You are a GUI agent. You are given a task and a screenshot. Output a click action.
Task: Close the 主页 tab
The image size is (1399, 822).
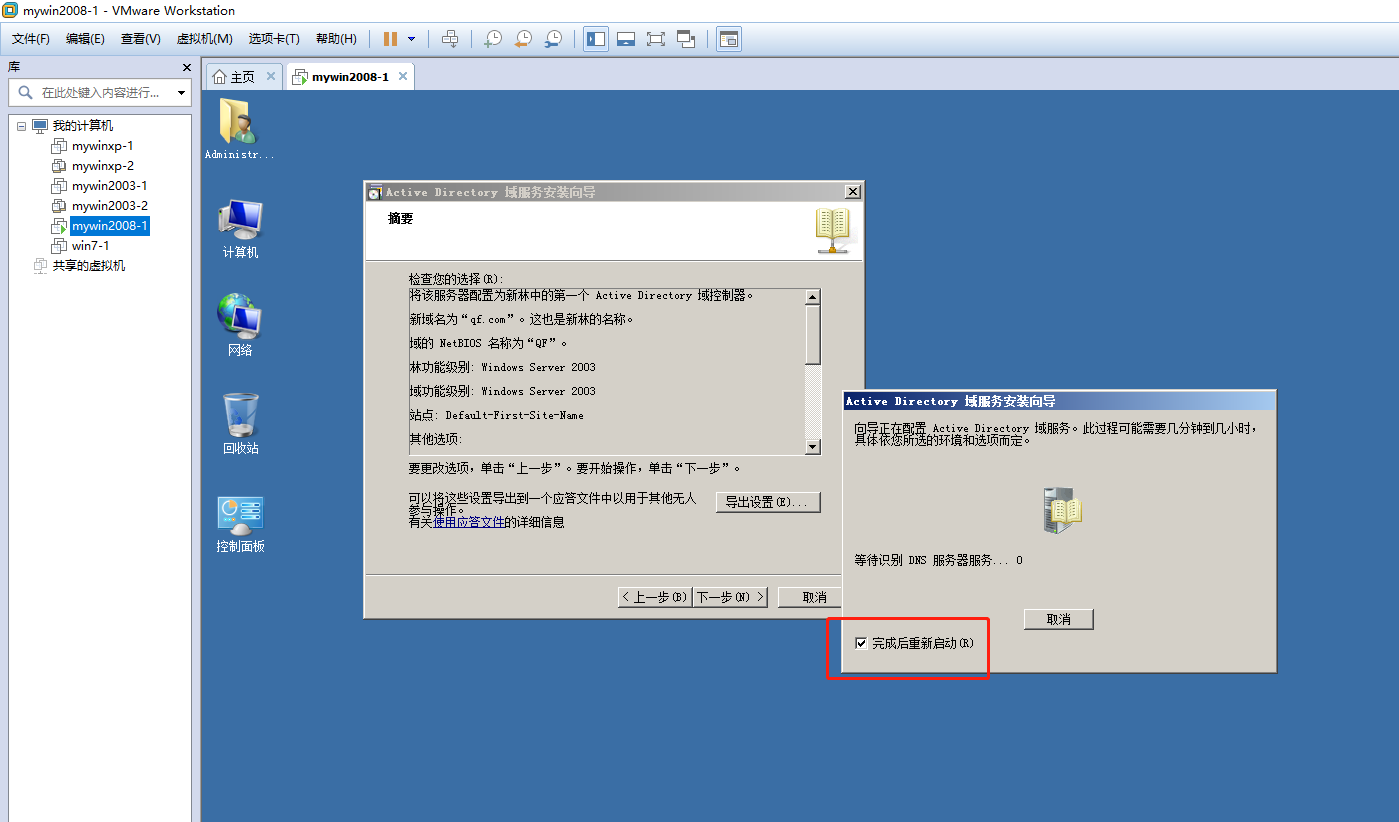(x=270, y=77)
